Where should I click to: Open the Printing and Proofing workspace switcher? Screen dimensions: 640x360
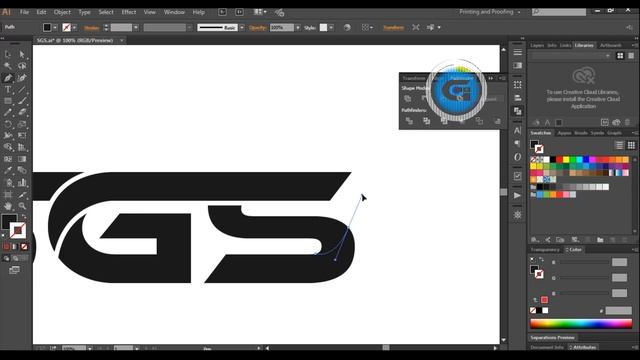(x=489, y=12)
